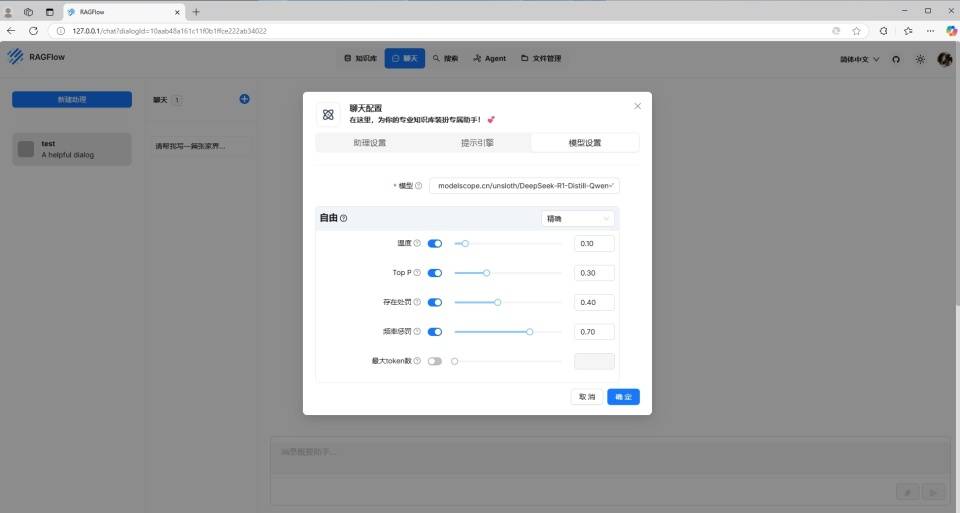
Task: Show help icon for 存在处罚
Action: [x=417, y=302]
